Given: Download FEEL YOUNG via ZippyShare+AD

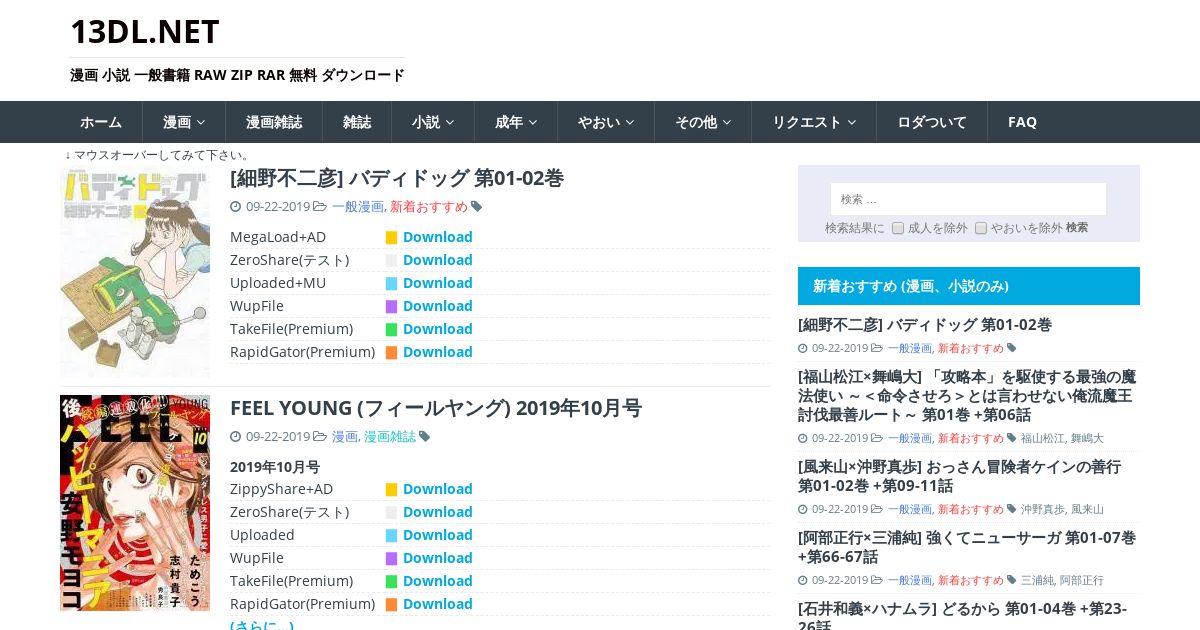Looking at the screenshot, I should click(438, 489).
